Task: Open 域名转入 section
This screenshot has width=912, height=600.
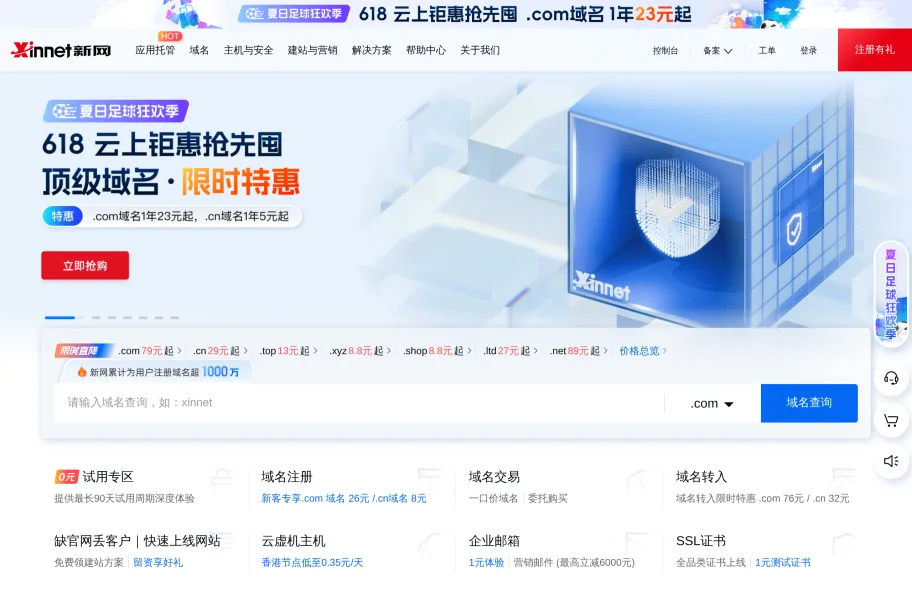Action: click(x=701, y=477)
